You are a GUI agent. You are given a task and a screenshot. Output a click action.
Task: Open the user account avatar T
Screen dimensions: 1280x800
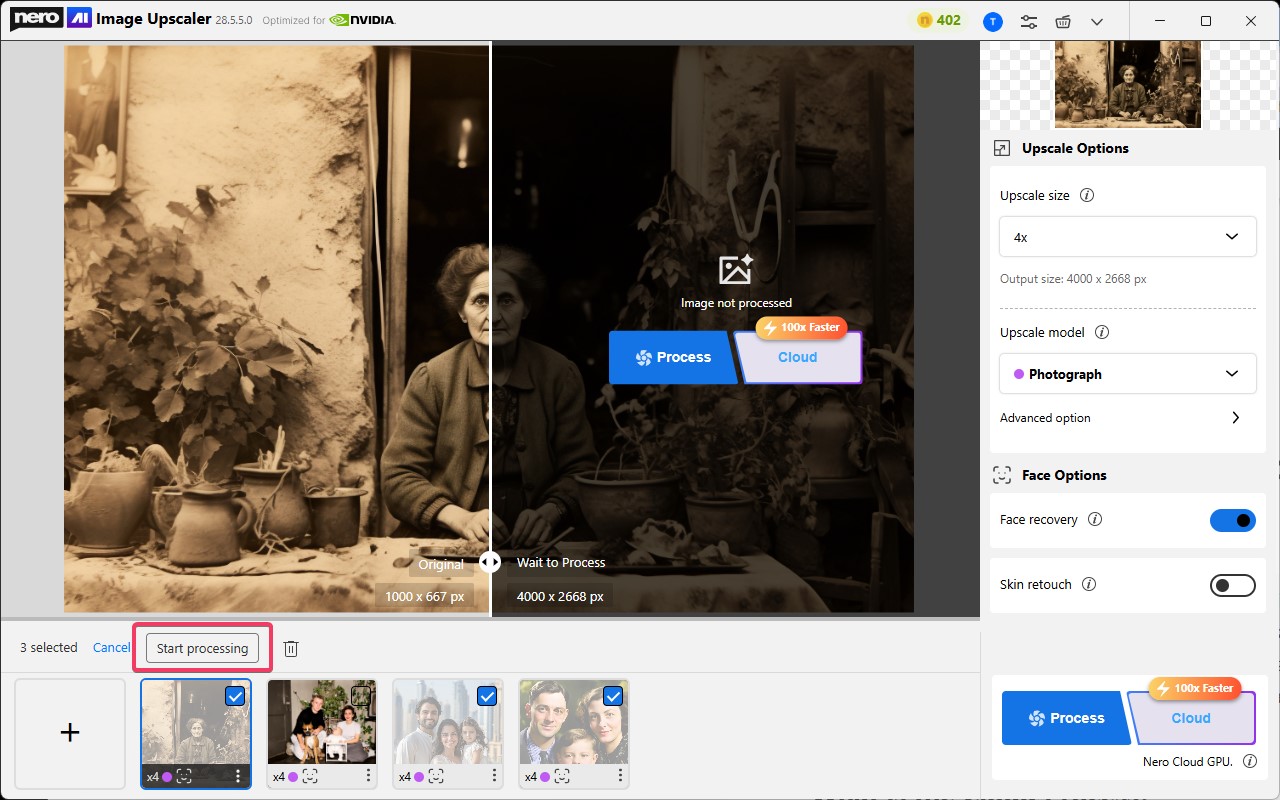992,21
